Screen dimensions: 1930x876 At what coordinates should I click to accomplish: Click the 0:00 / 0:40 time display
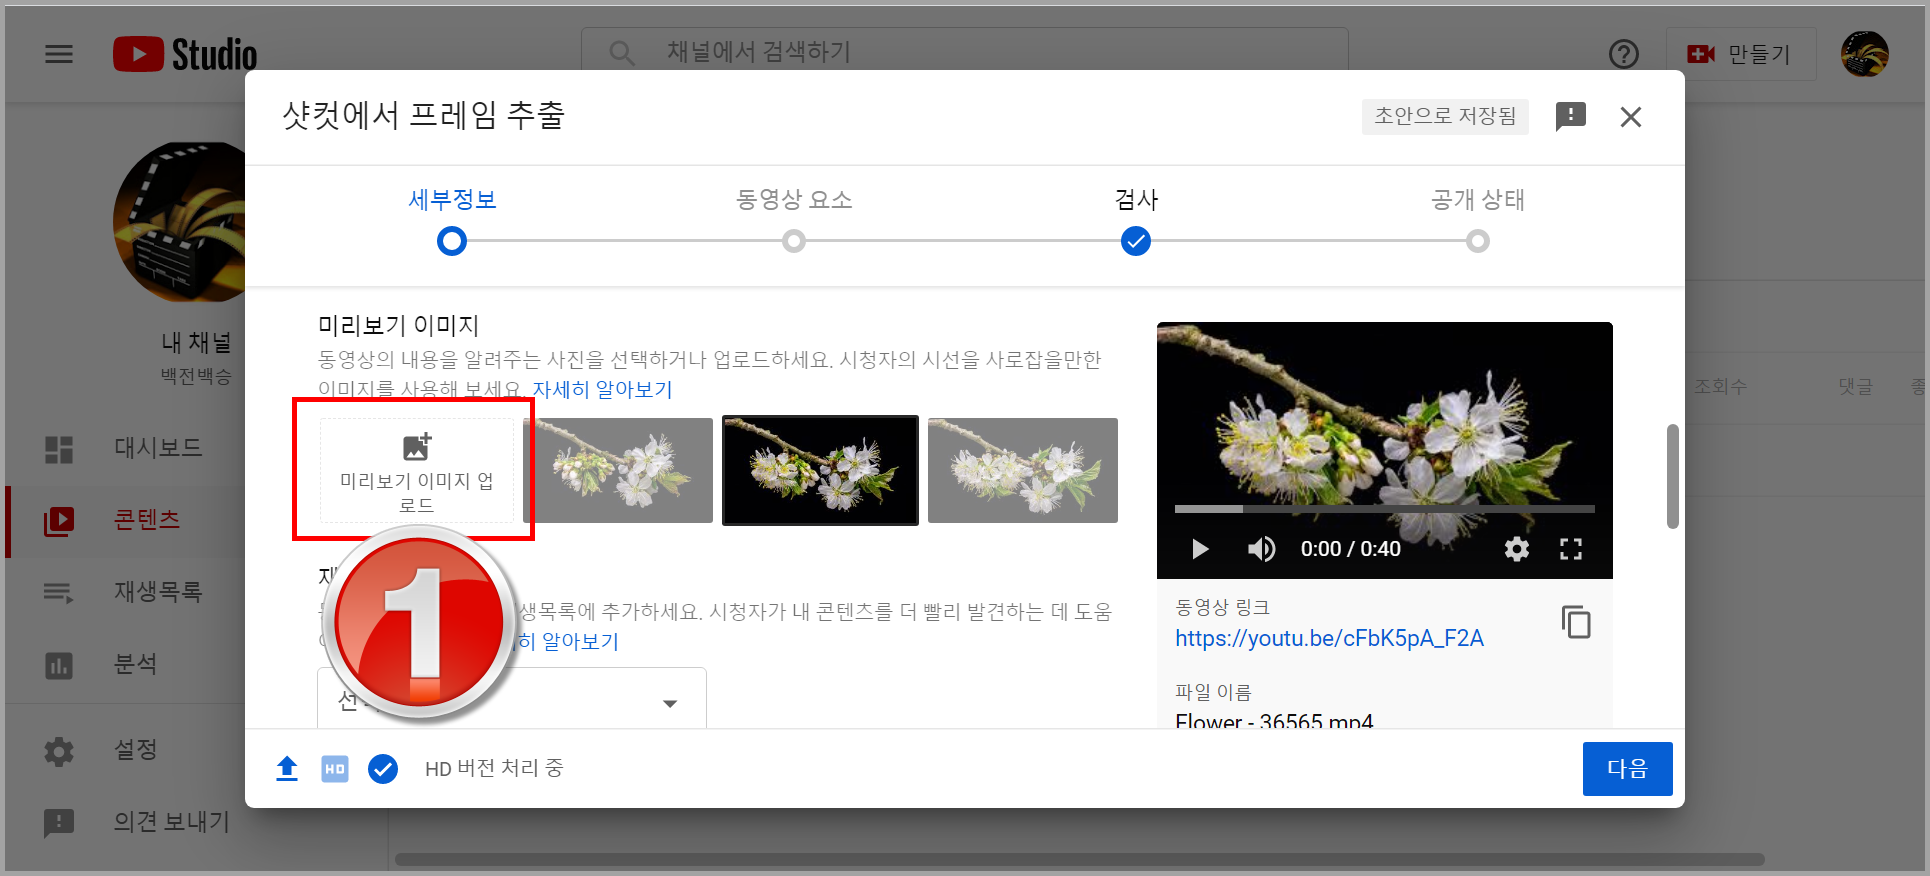[x=1350, y=549]
